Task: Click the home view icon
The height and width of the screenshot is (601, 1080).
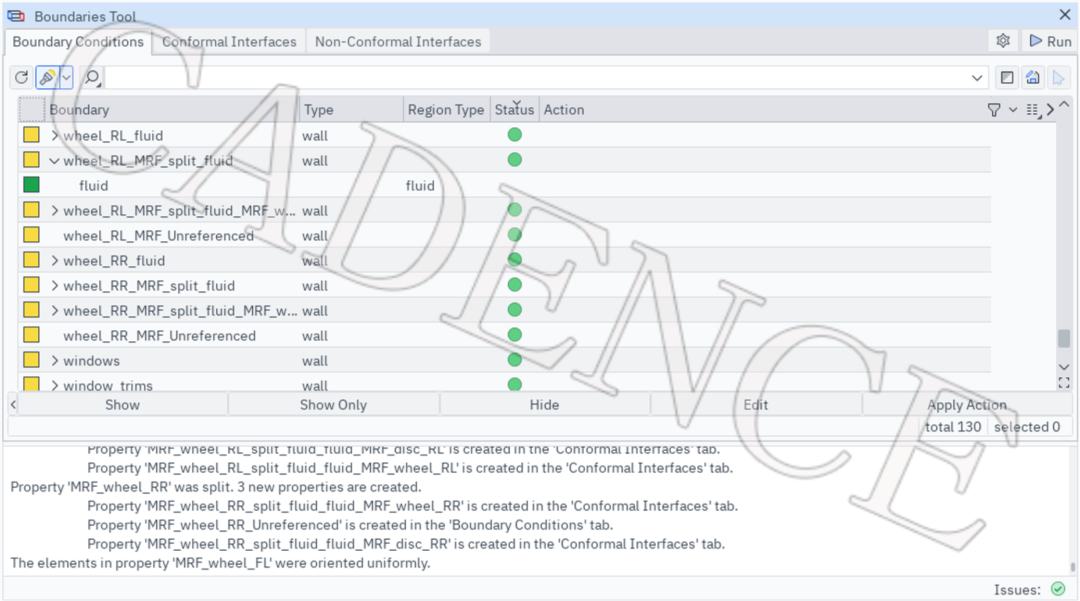Action: coord(1032,78)
